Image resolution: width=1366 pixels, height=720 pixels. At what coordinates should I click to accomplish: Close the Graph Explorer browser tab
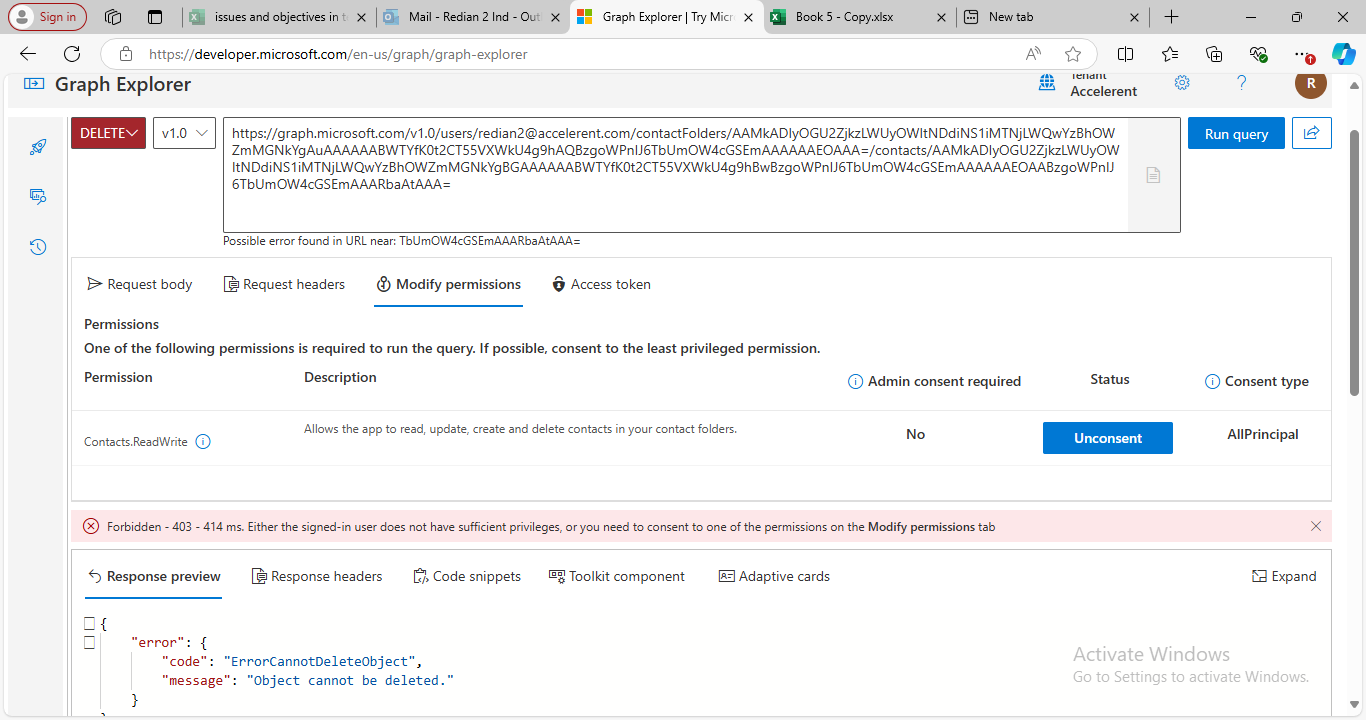(748, 17)
